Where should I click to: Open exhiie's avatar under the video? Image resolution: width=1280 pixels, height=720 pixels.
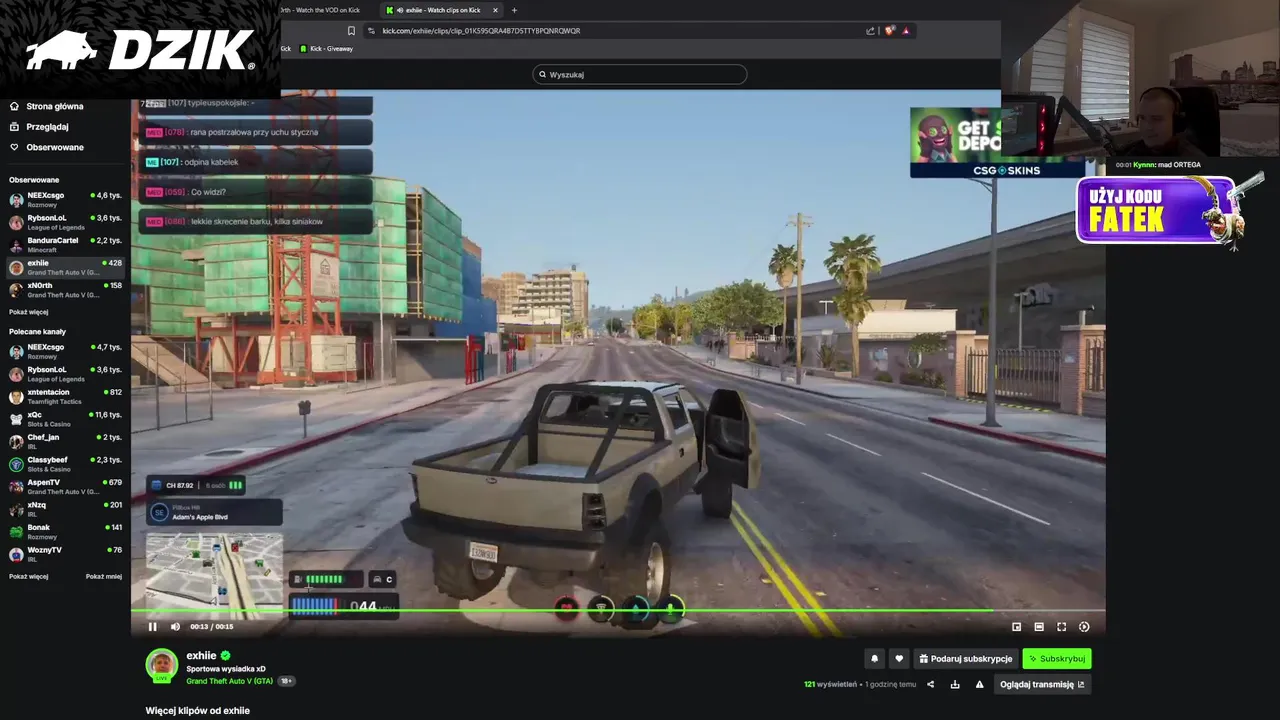pyautogui.click(x=162, y=665)
